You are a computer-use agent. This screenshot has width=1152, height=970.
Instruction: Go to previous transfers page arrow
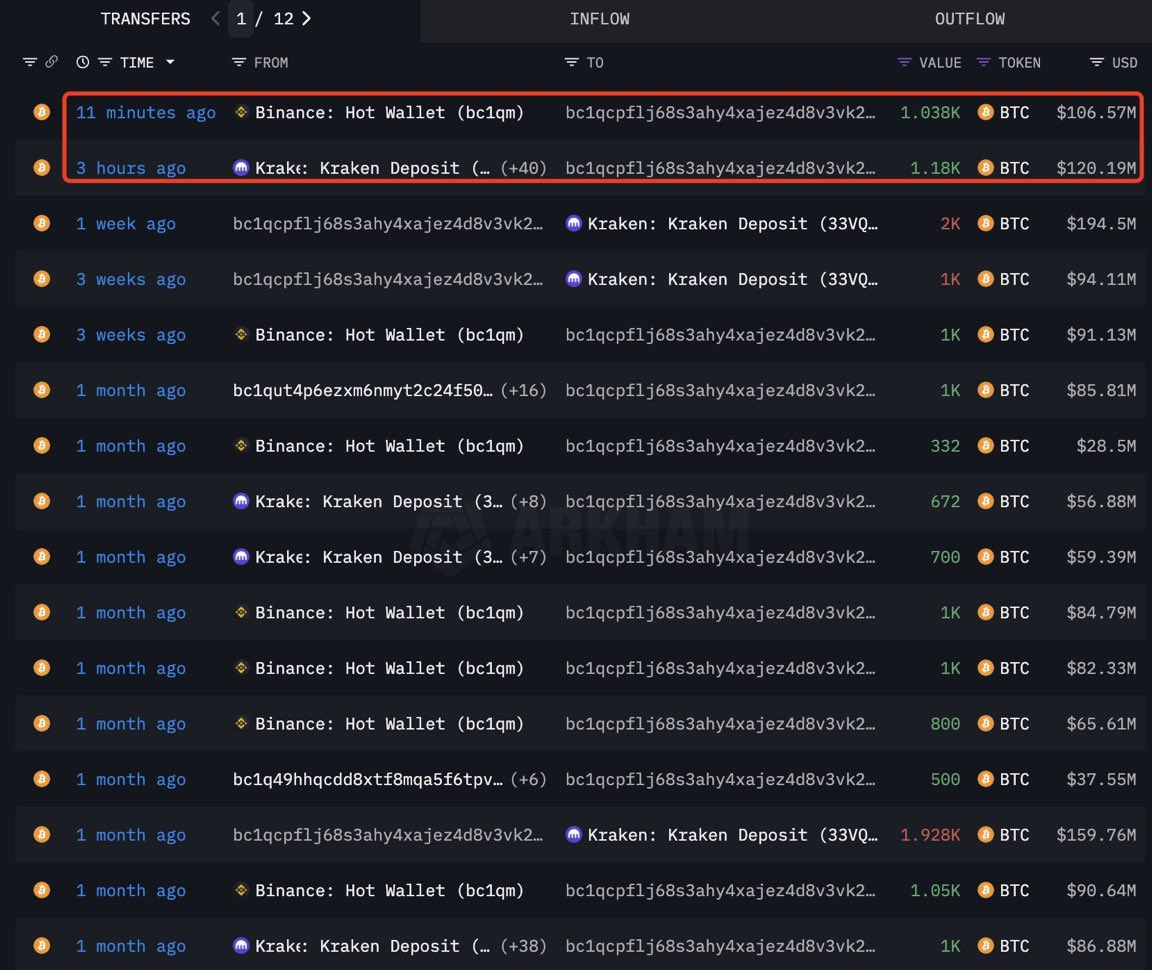[215, 18]
